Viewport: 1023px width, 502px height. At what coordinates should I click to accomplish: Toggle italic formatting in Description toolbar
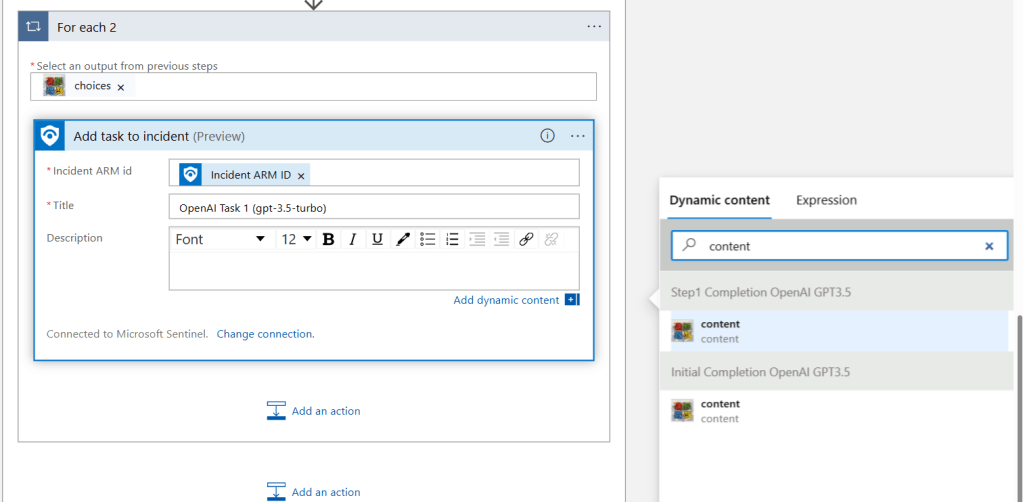click(x=352, y=239)
